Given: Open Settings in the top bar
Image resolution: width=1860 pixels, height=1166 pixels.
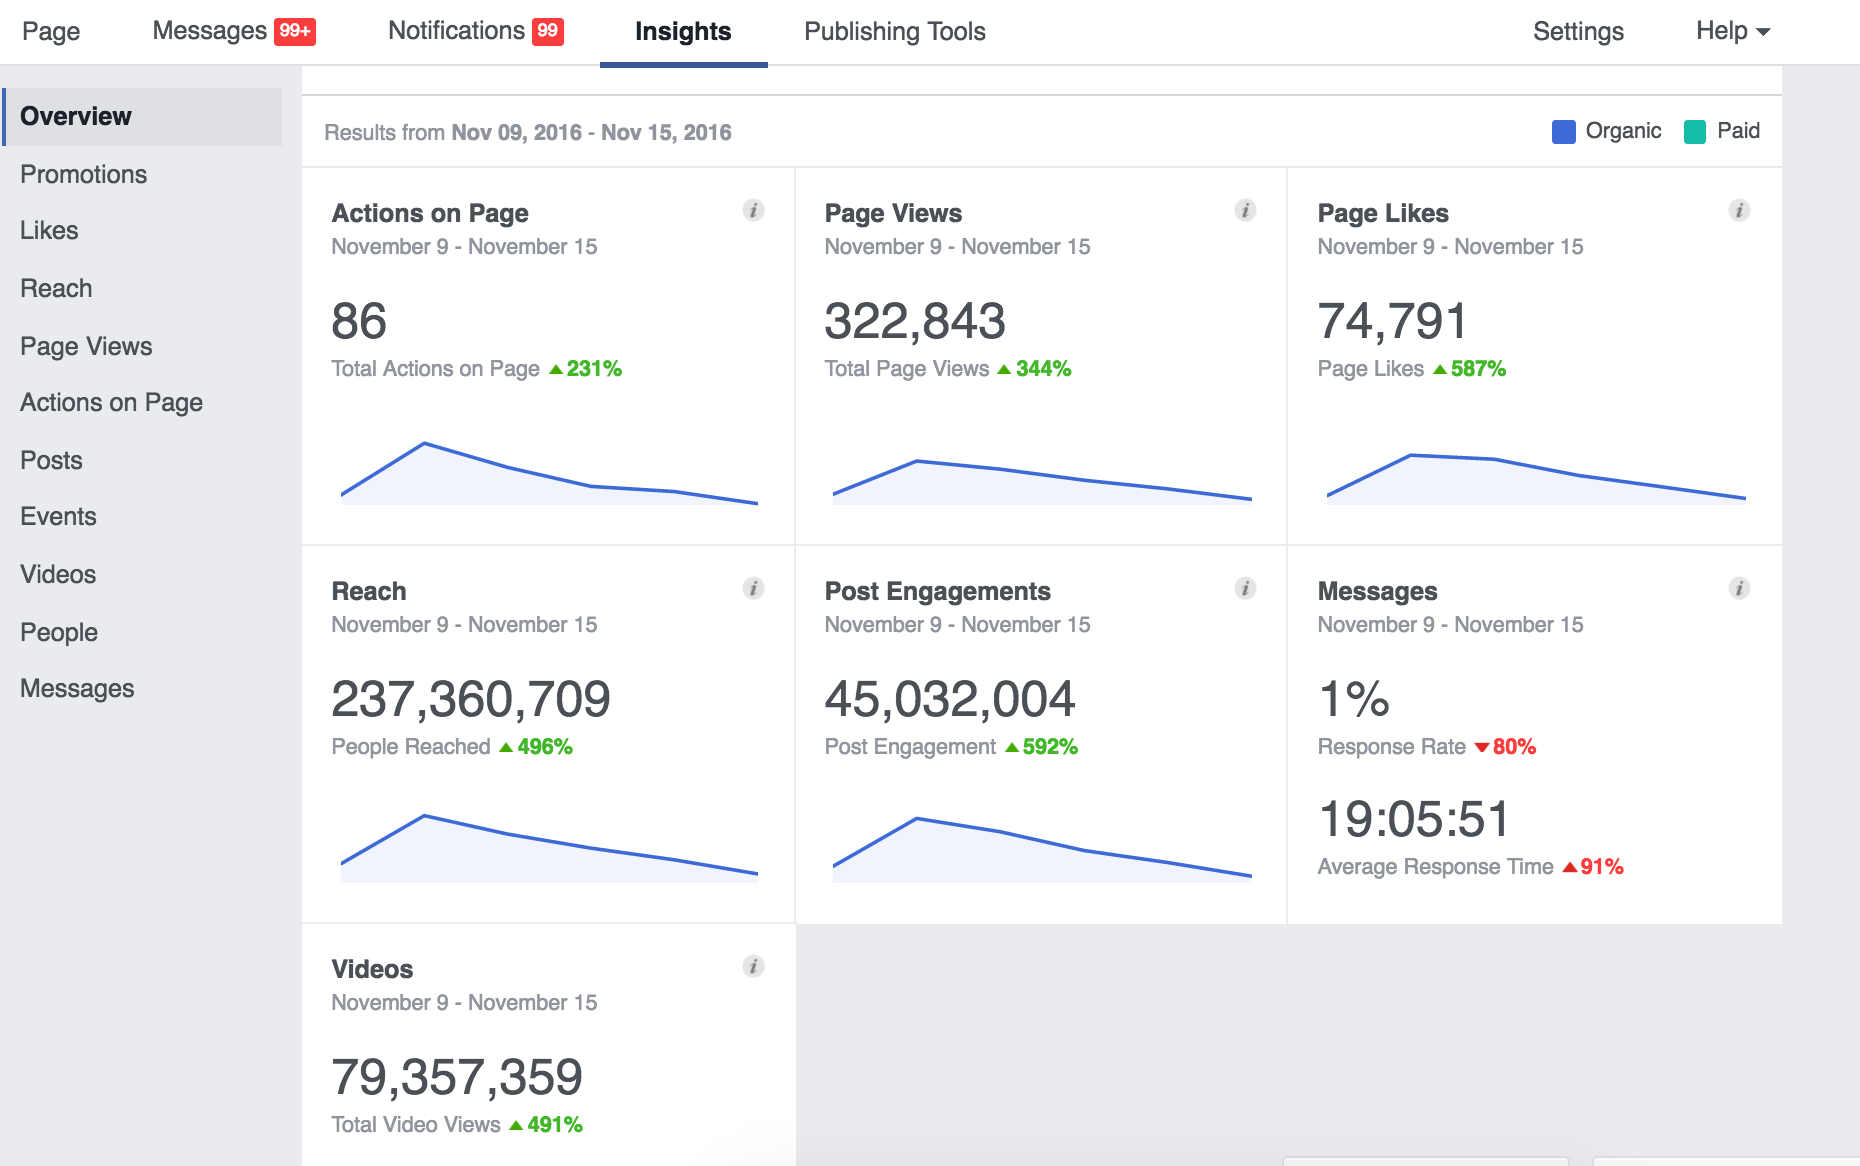Looking at the screenshot, I should [1578, 31].
